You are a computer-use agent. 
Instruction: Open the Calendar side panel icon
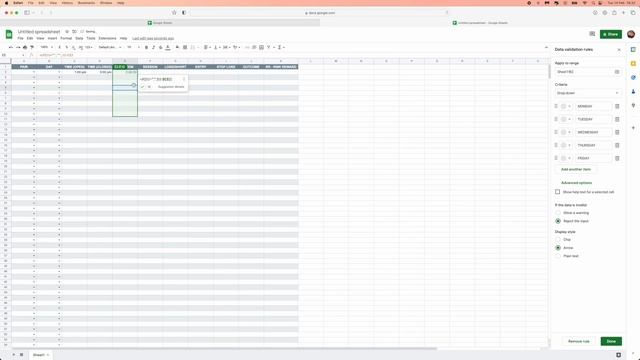tap(633, 49)
